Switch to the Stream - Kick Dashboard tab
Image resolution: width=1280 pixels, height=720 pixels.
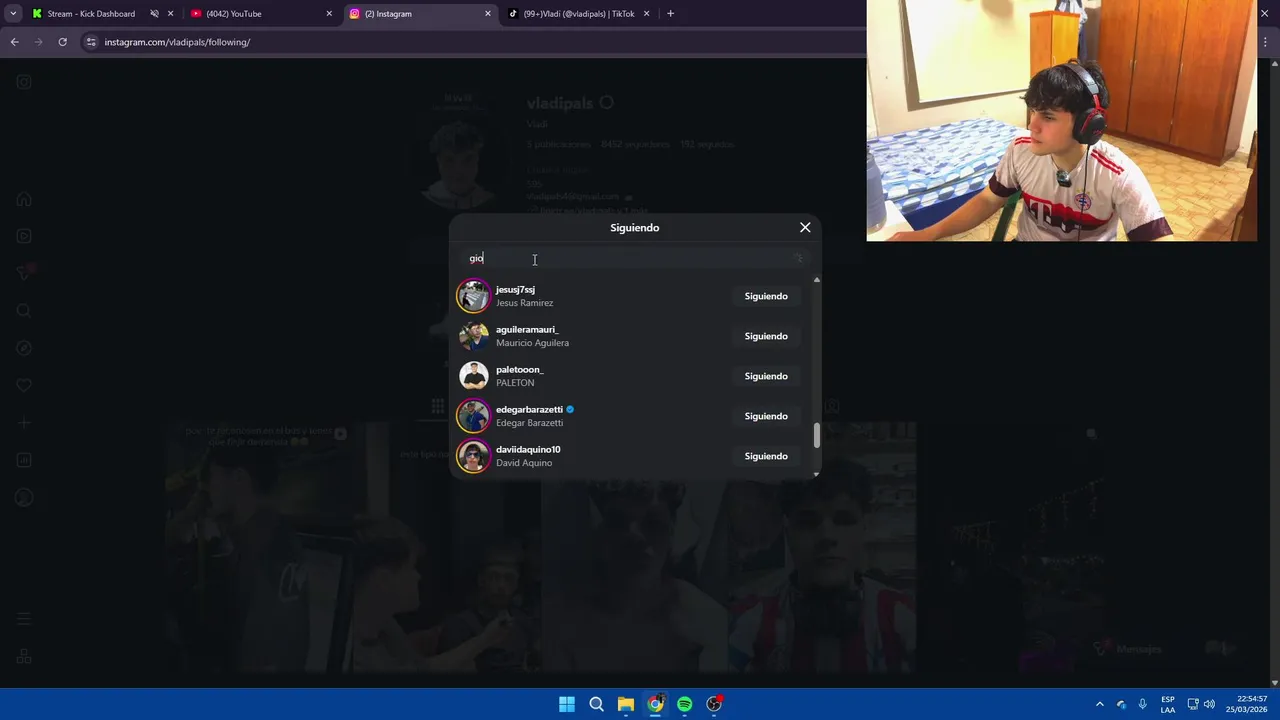90,14
